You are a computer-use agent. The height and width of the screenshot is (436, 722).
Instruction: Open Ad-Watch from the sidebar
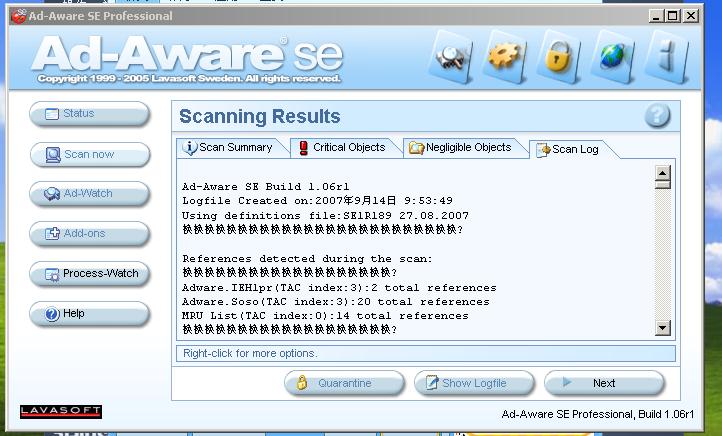tap(89, 194)
